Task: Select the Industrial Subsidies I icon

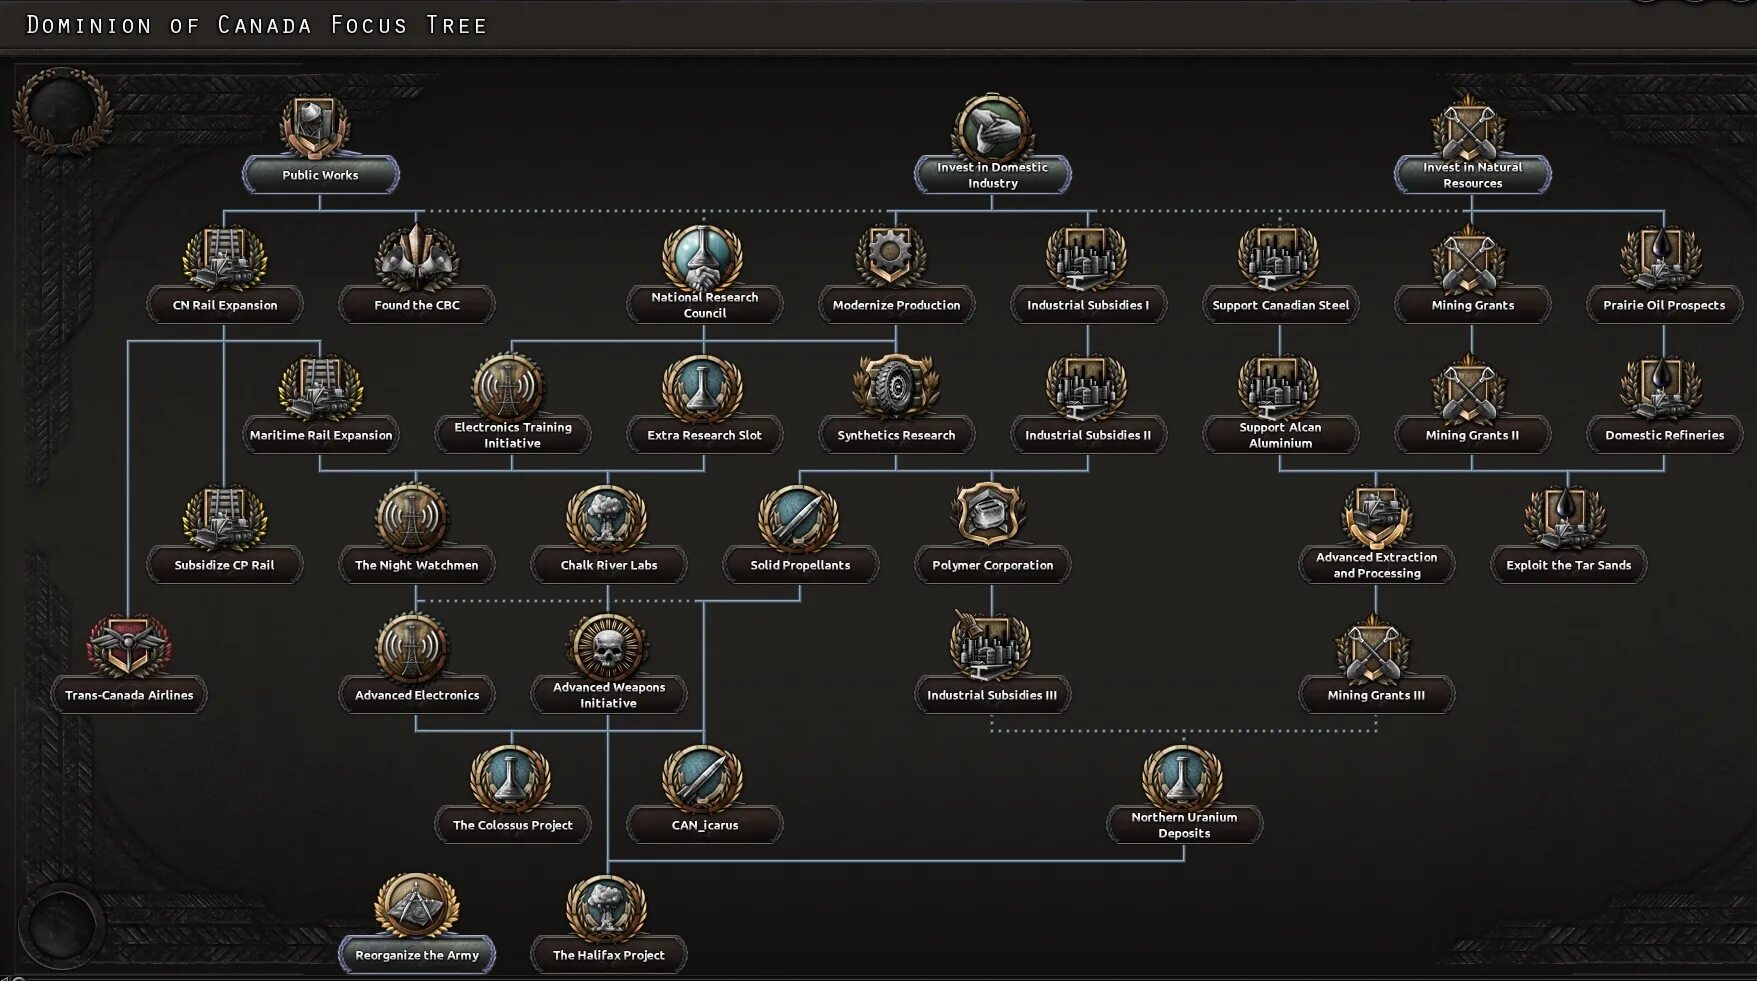Action: tap(1087, 258)
